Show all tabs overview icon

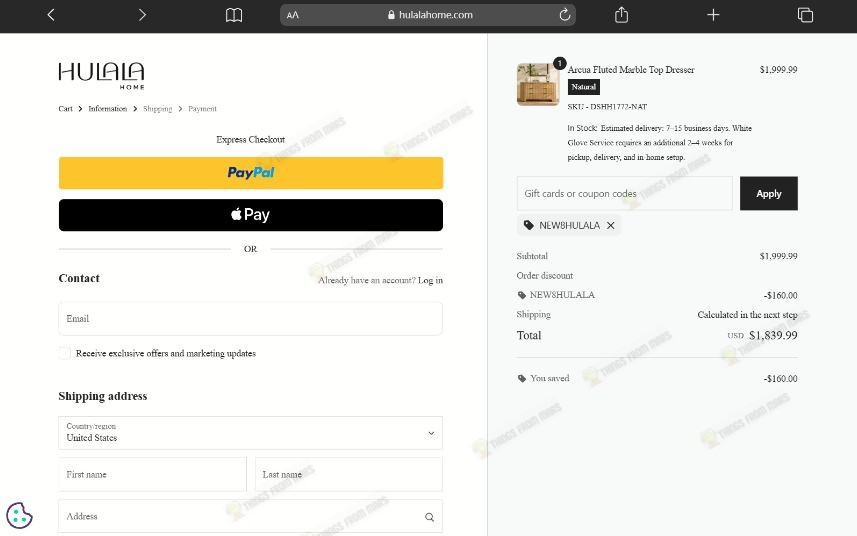[x=805, y=15]
